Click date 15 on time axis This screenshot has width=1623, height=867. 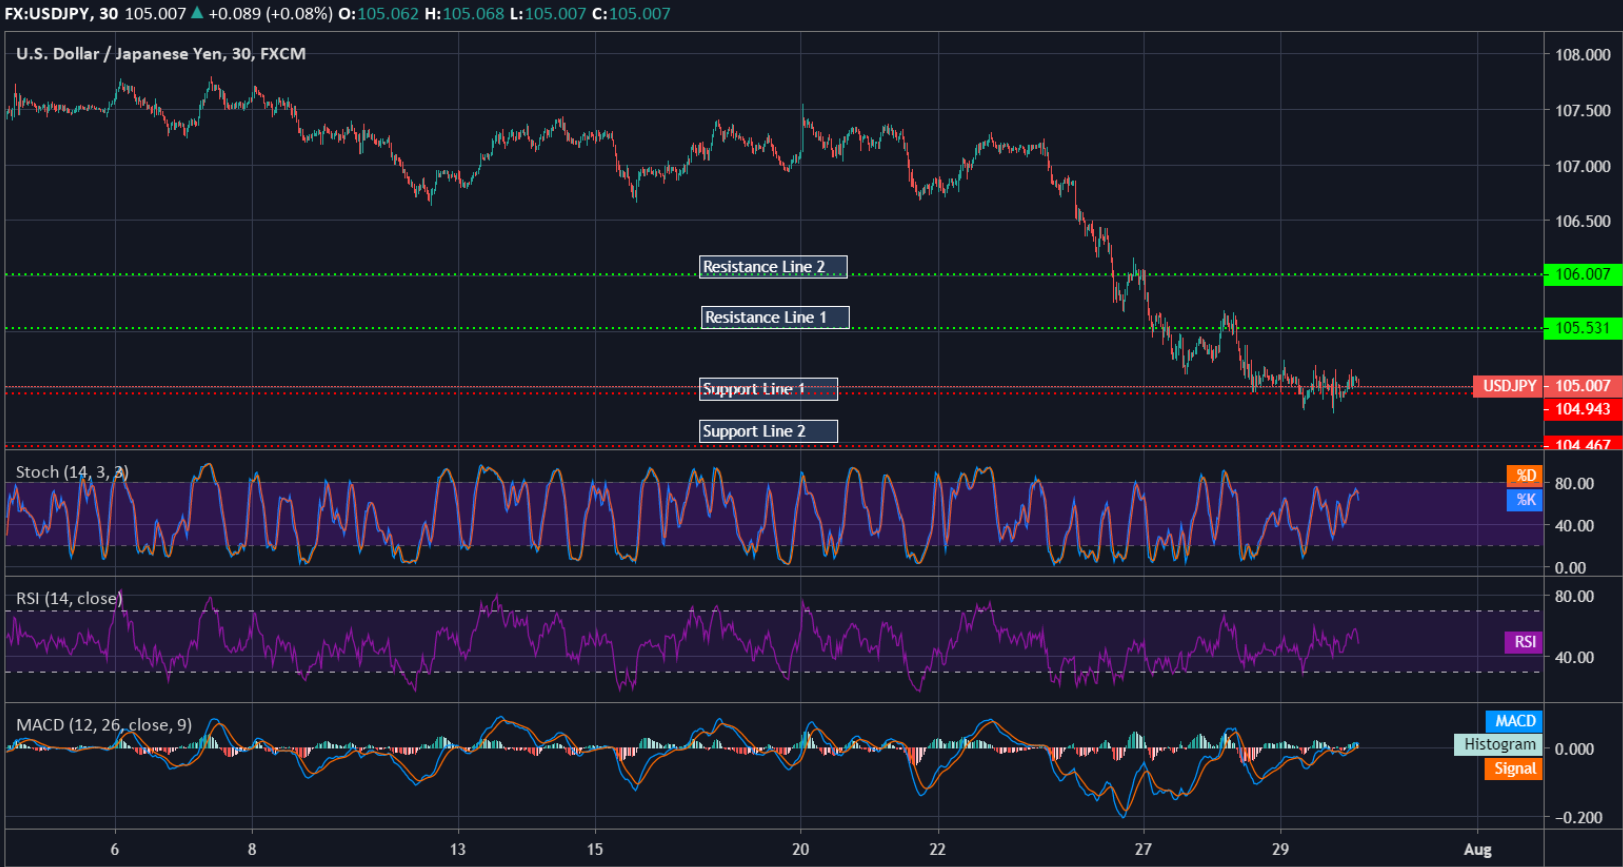click(595, 849)
